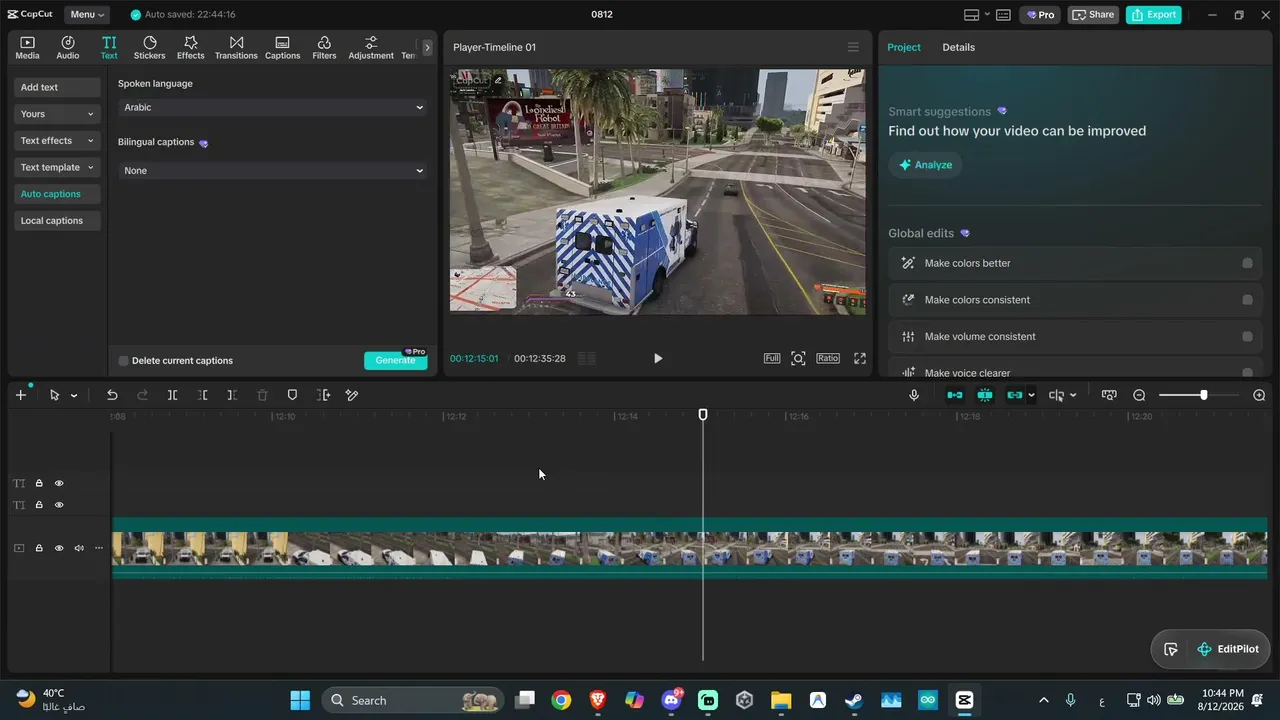1280x720 pixels.
Task: Click the magic pen edit tool
Action: click(x=352, y=395)
